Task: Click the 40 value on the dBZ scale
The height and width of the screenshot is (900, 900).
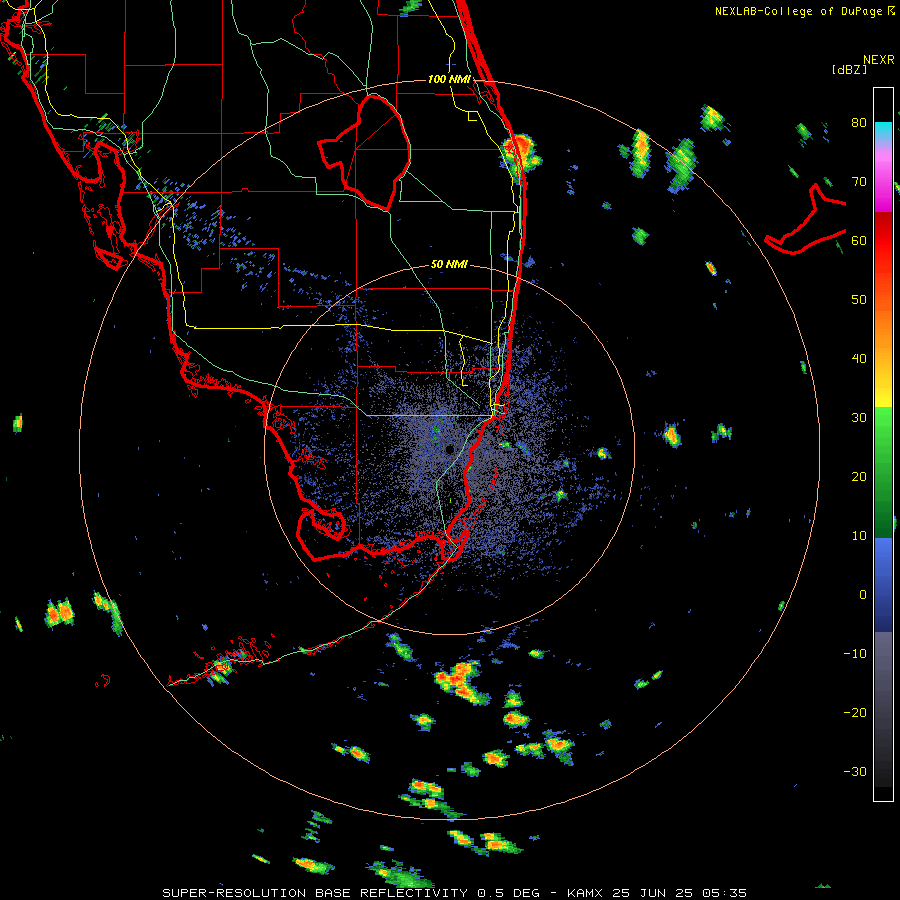Action: [859, 359]
